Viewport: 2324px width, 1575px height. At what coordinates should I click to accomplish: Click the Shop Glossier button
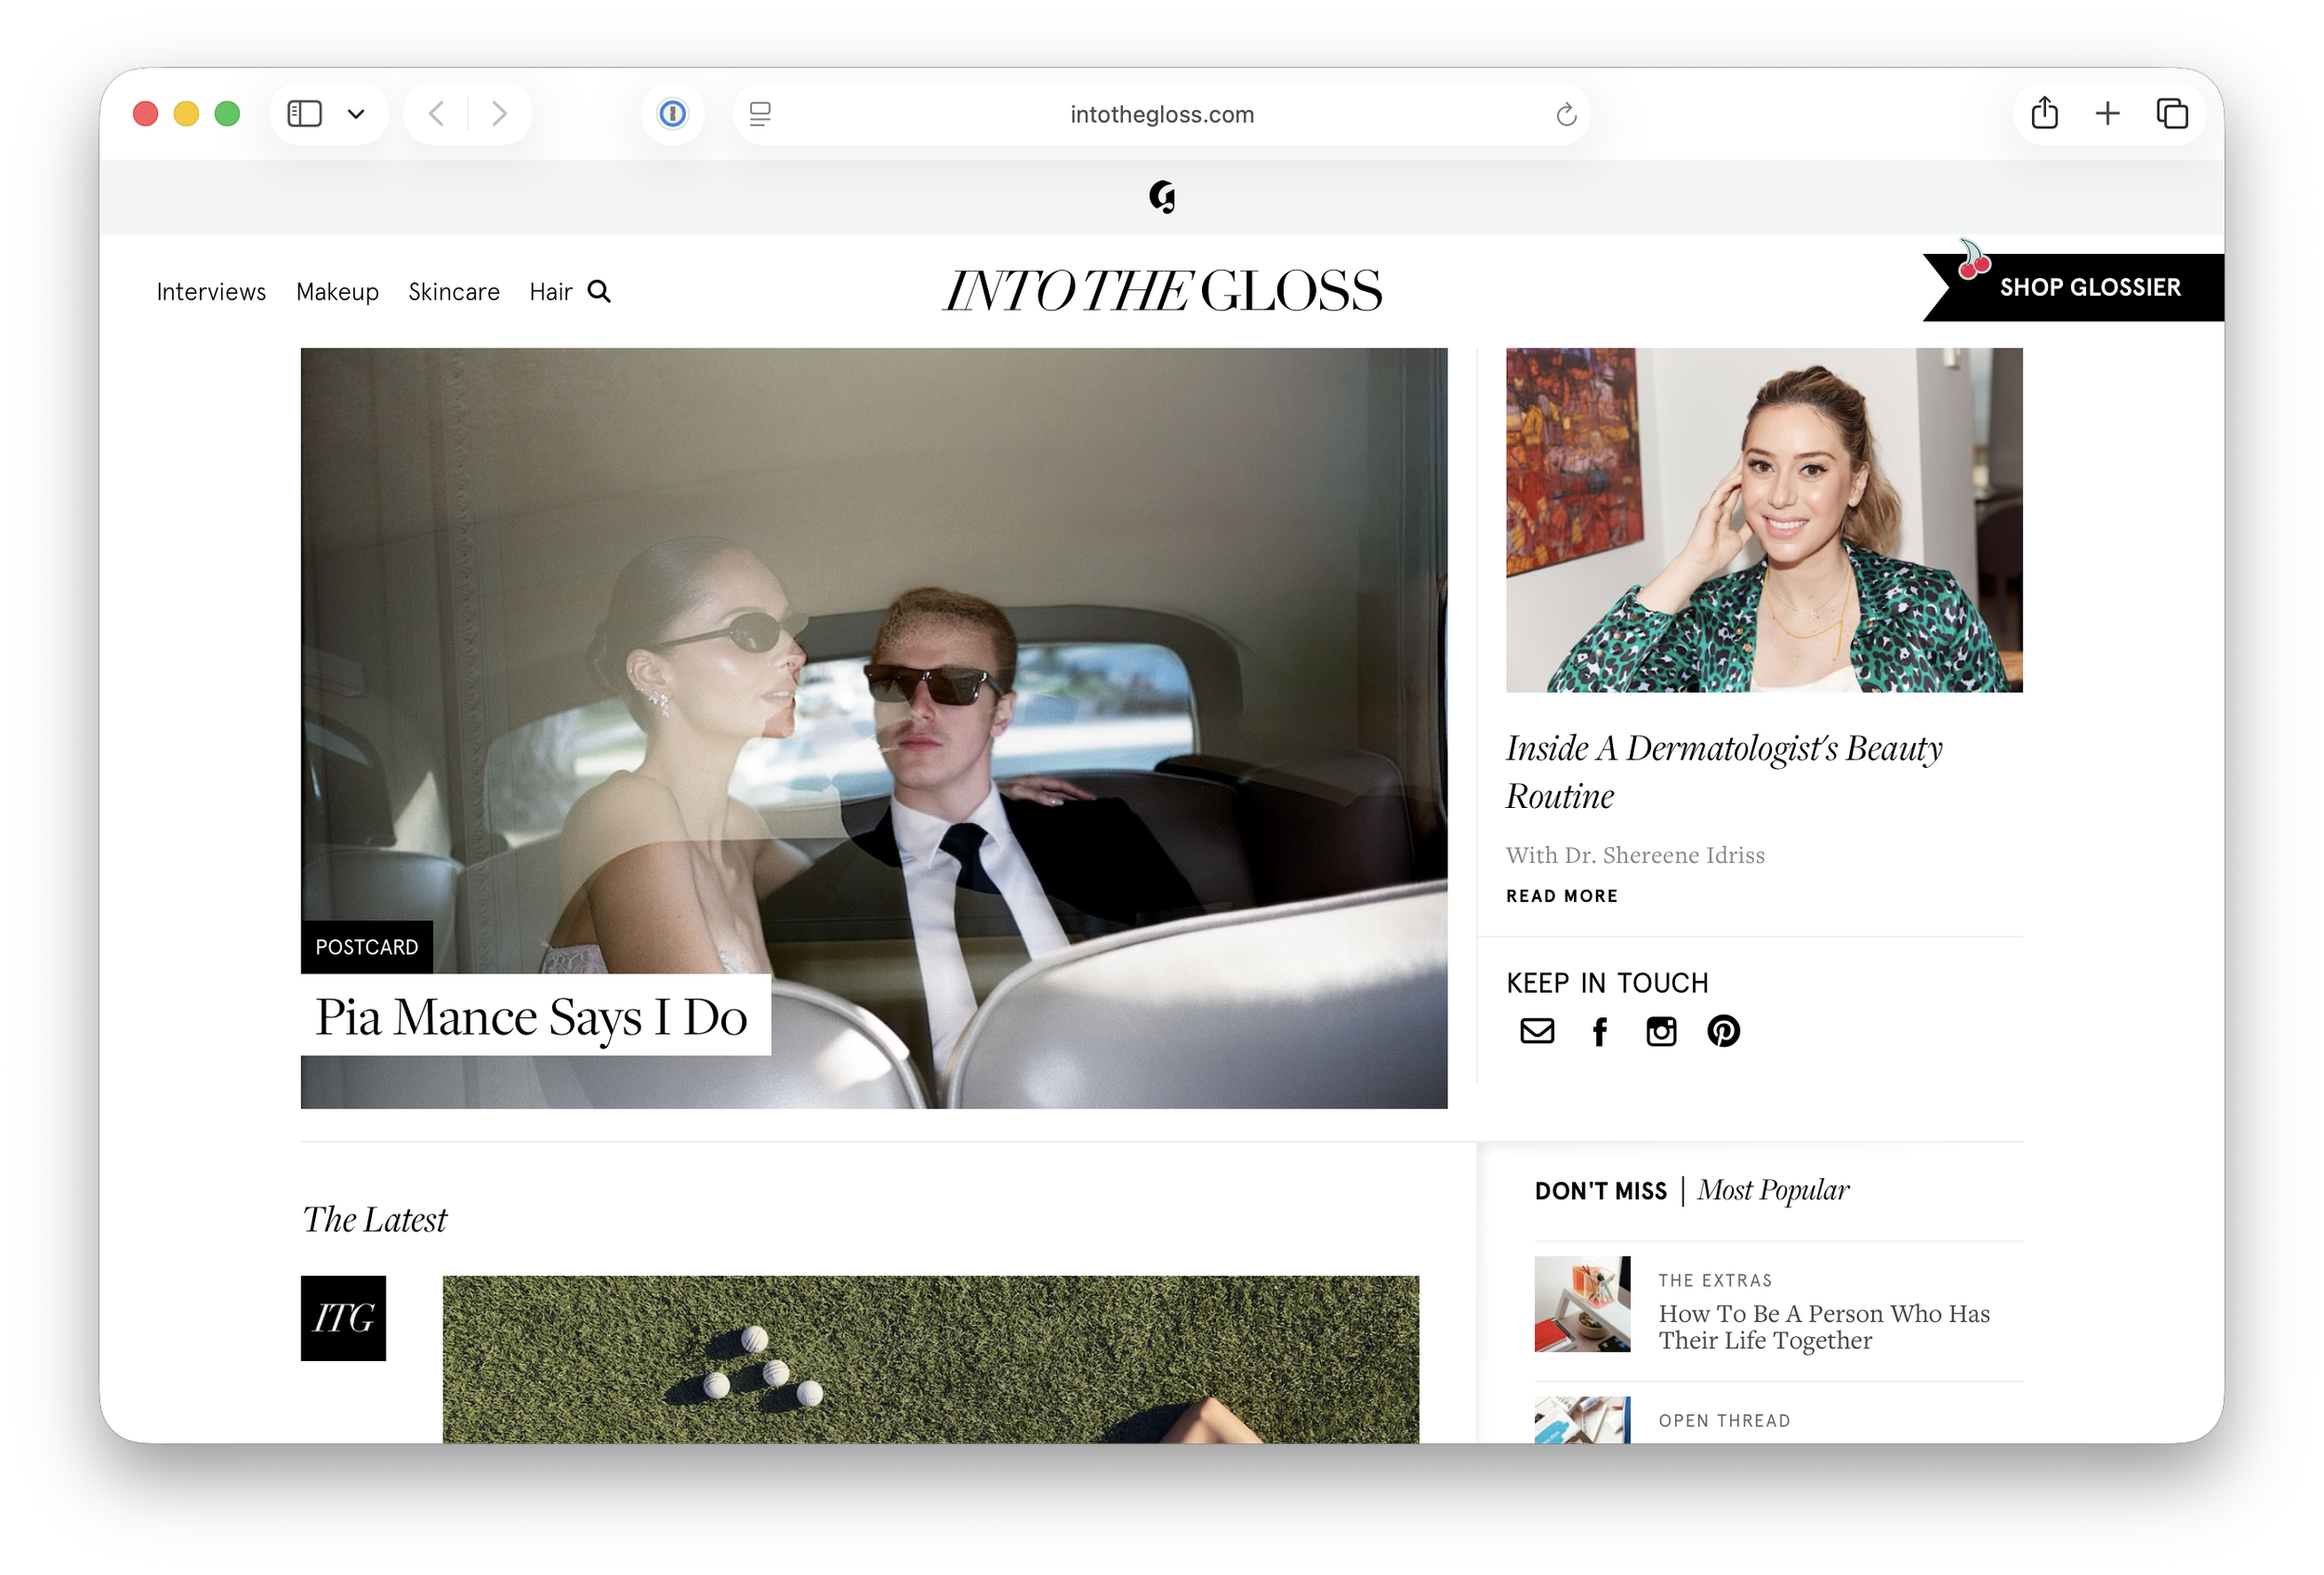point(2089,288)
